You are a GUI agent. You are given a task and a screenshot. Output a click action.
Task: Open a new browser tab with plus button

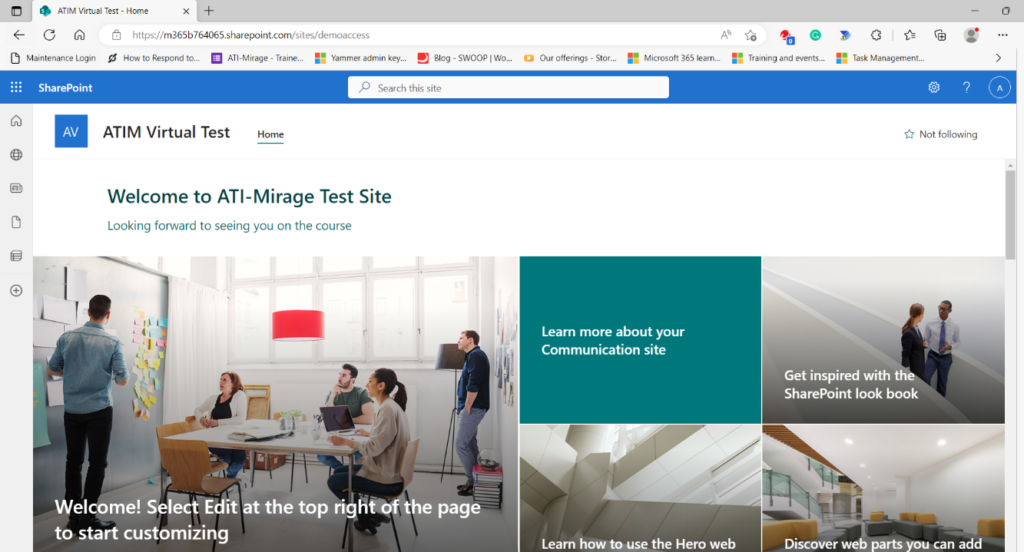(x=209, y=10)
